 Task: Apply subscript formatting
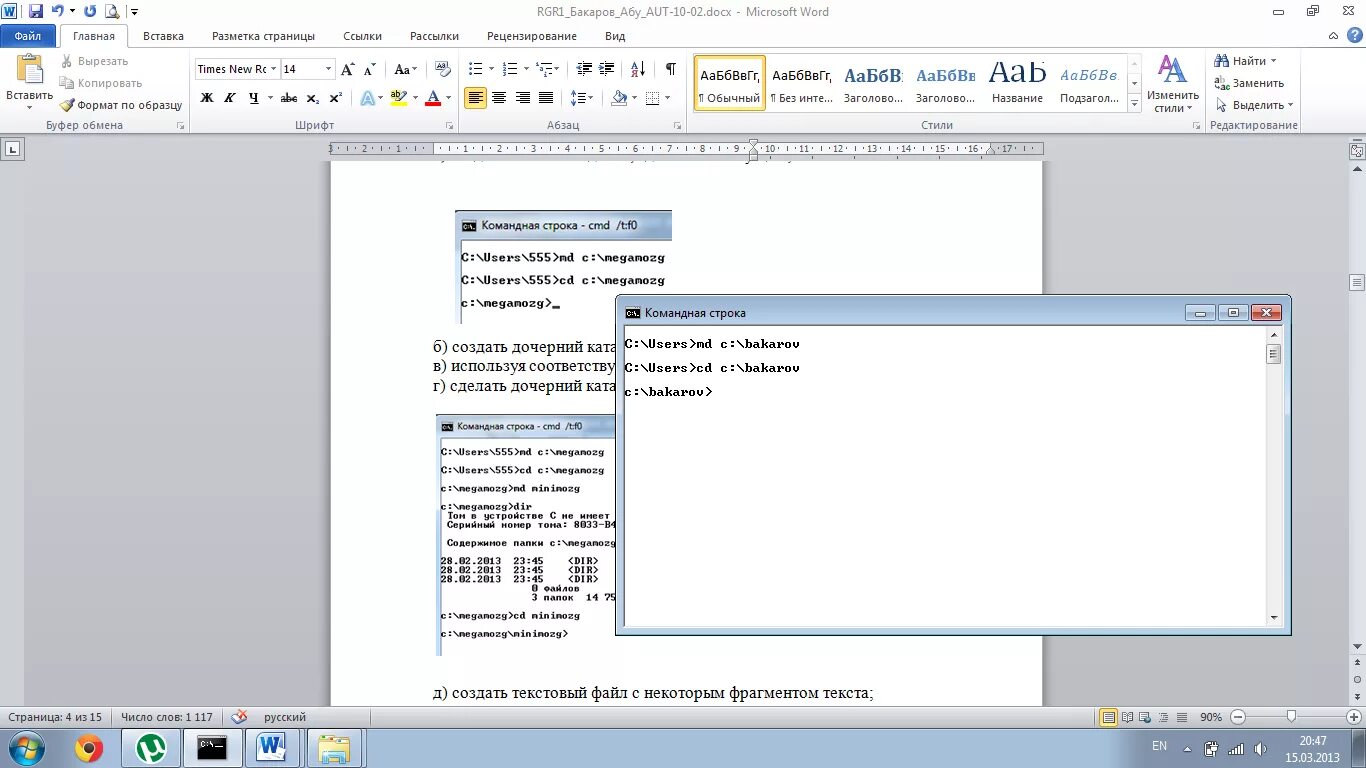[313, 98]
